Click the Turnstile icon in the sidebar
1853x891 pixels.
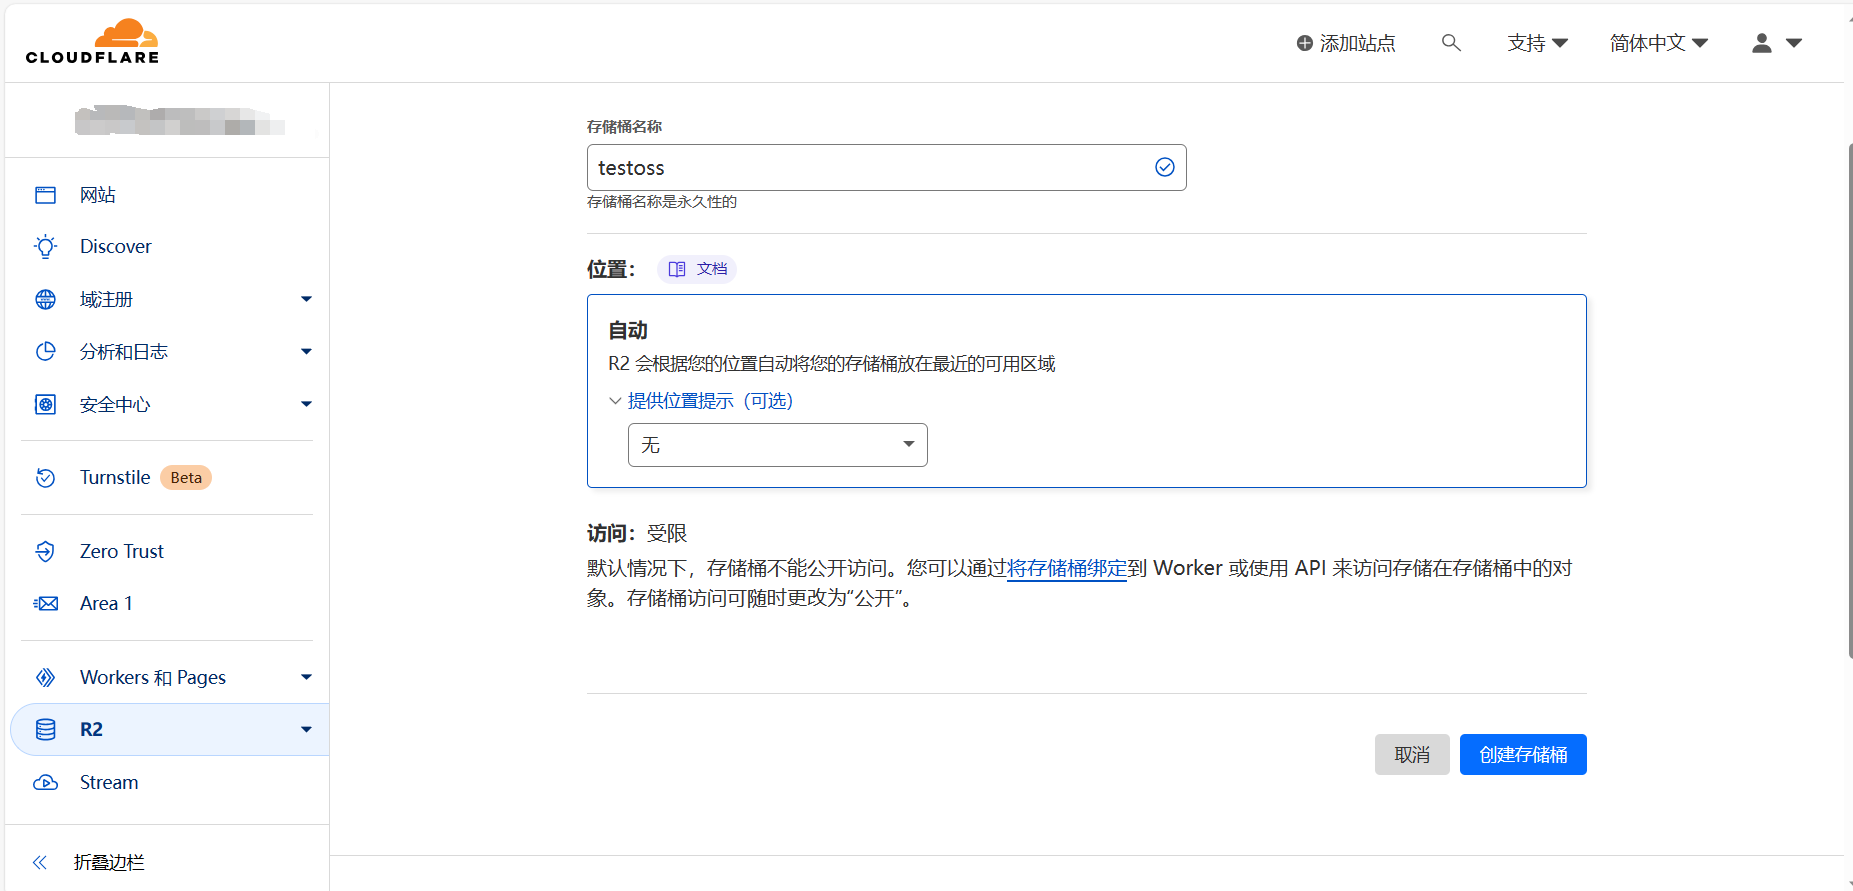(46, 478)
